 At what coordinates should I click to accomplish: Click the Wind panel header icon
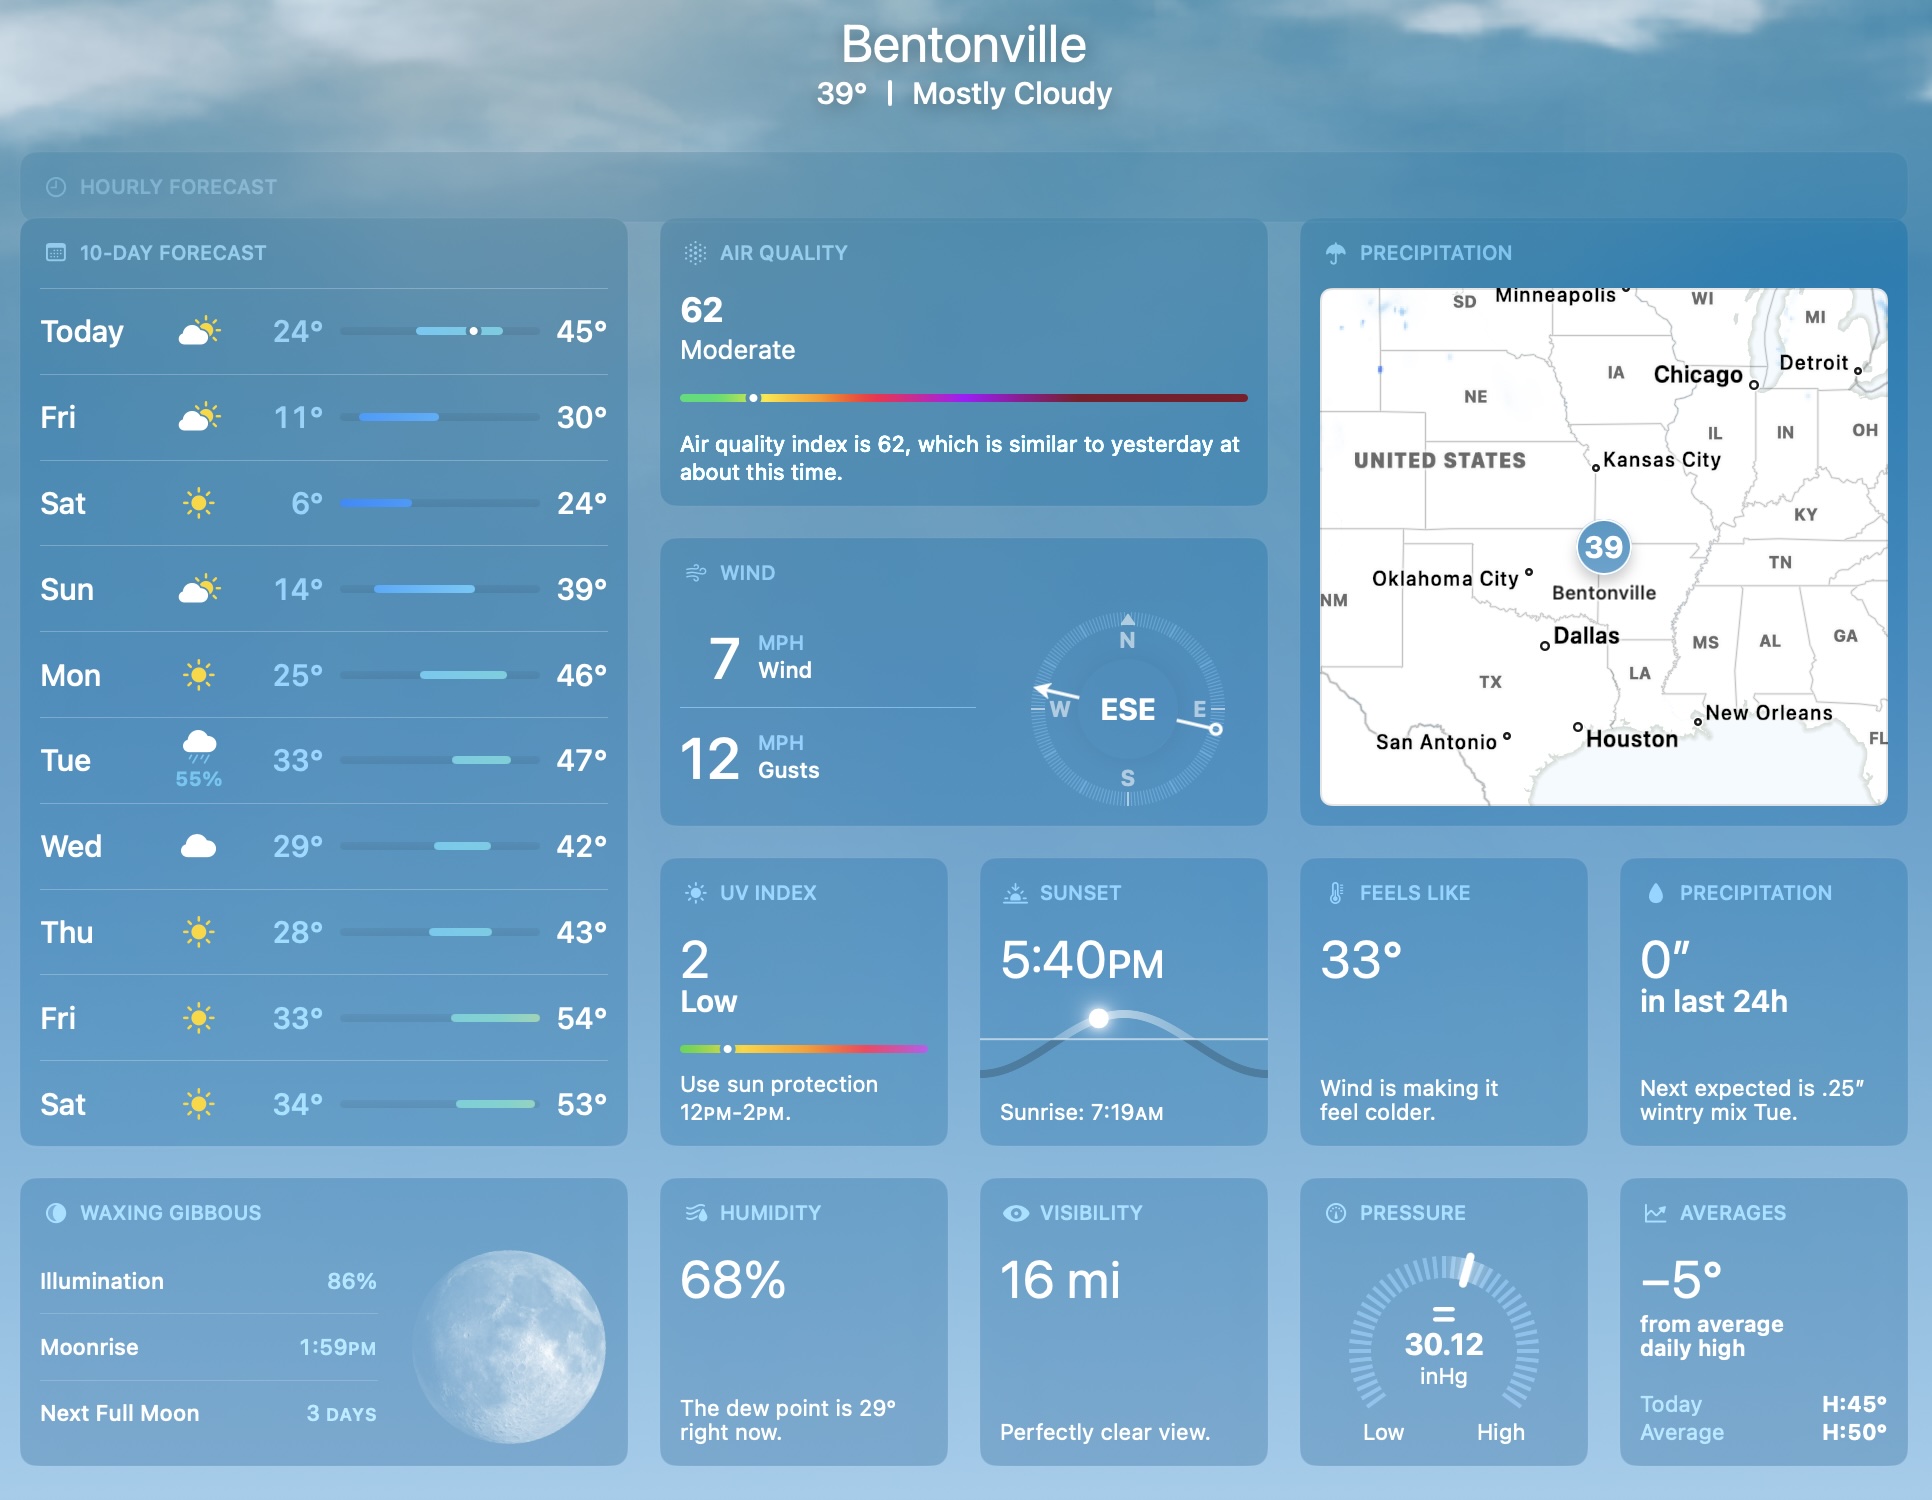click(x=695, y=573)
